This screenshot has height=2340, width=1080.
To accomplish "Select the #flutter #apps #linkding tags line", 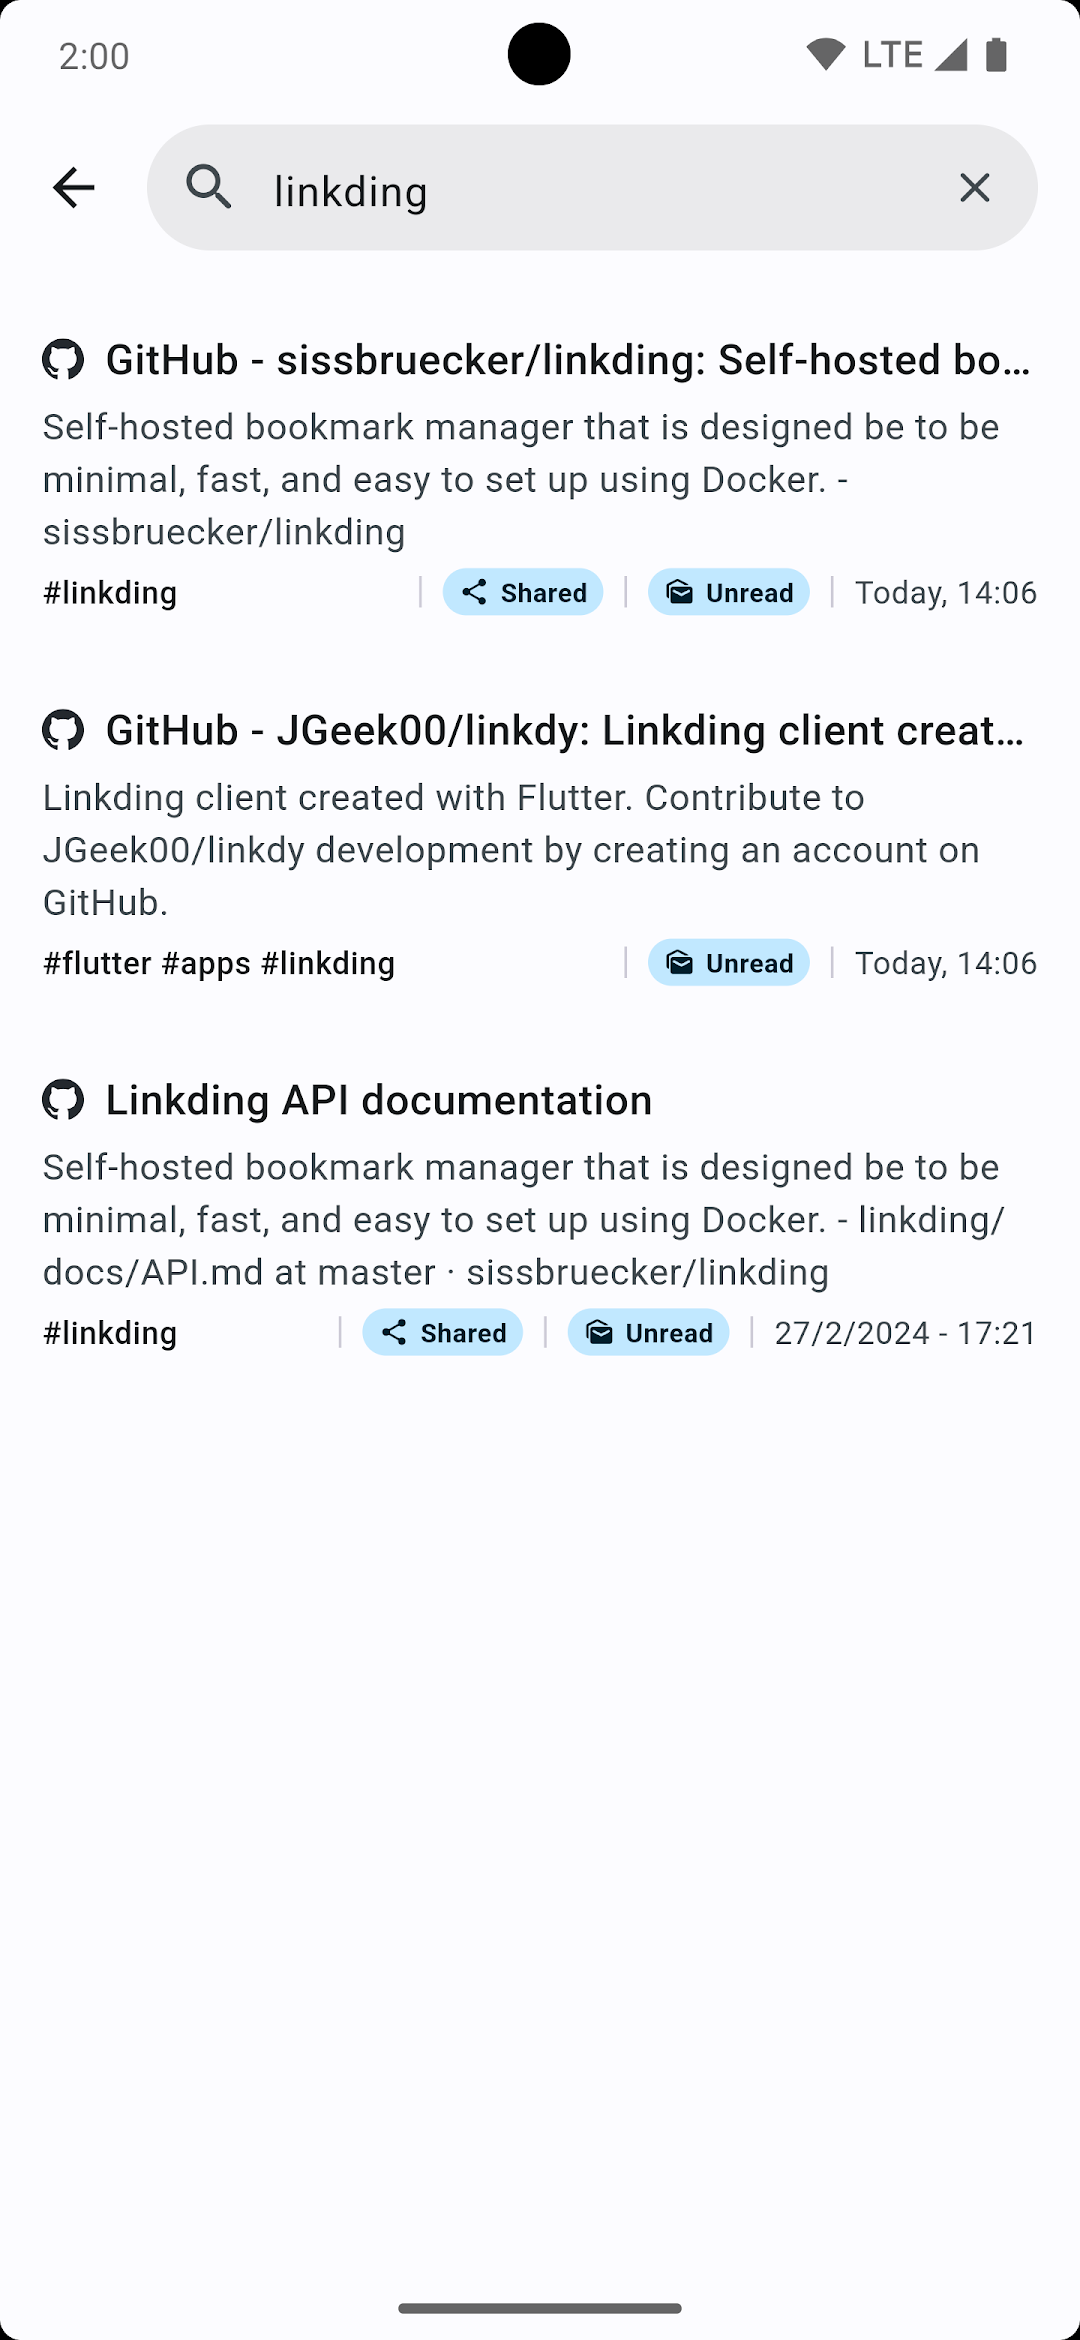I will tap(219, 963).
